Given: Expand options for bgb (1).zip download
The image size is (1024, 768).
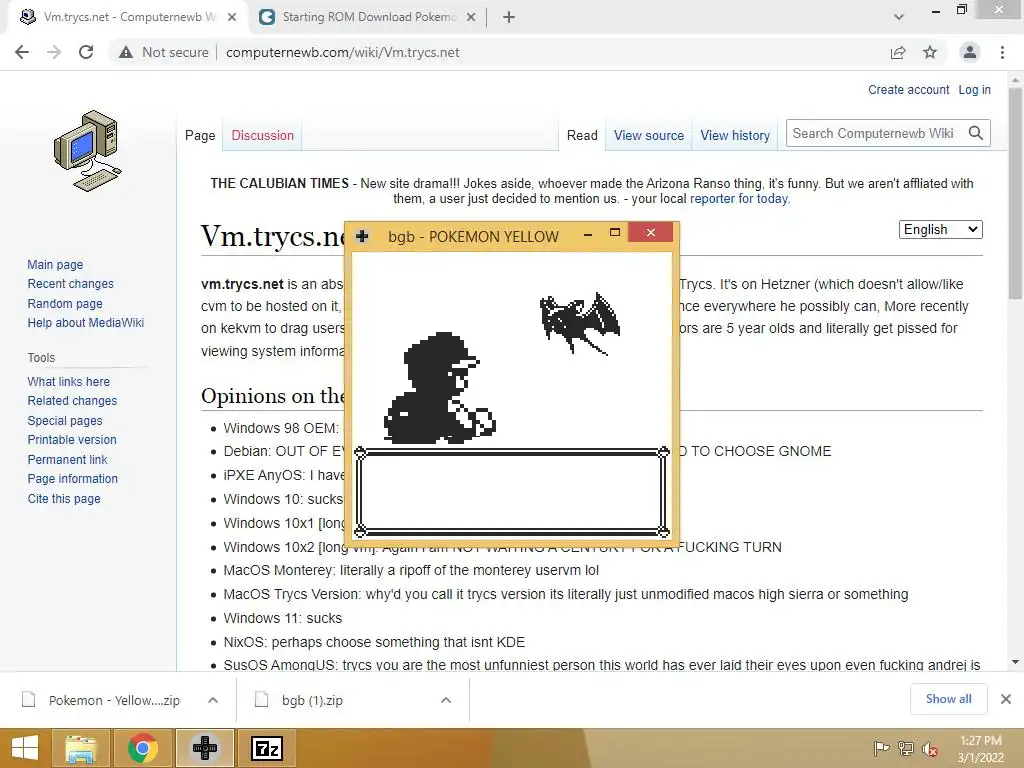Looking at the screenshot, I should pyautogui.click(x=446, y=700).
